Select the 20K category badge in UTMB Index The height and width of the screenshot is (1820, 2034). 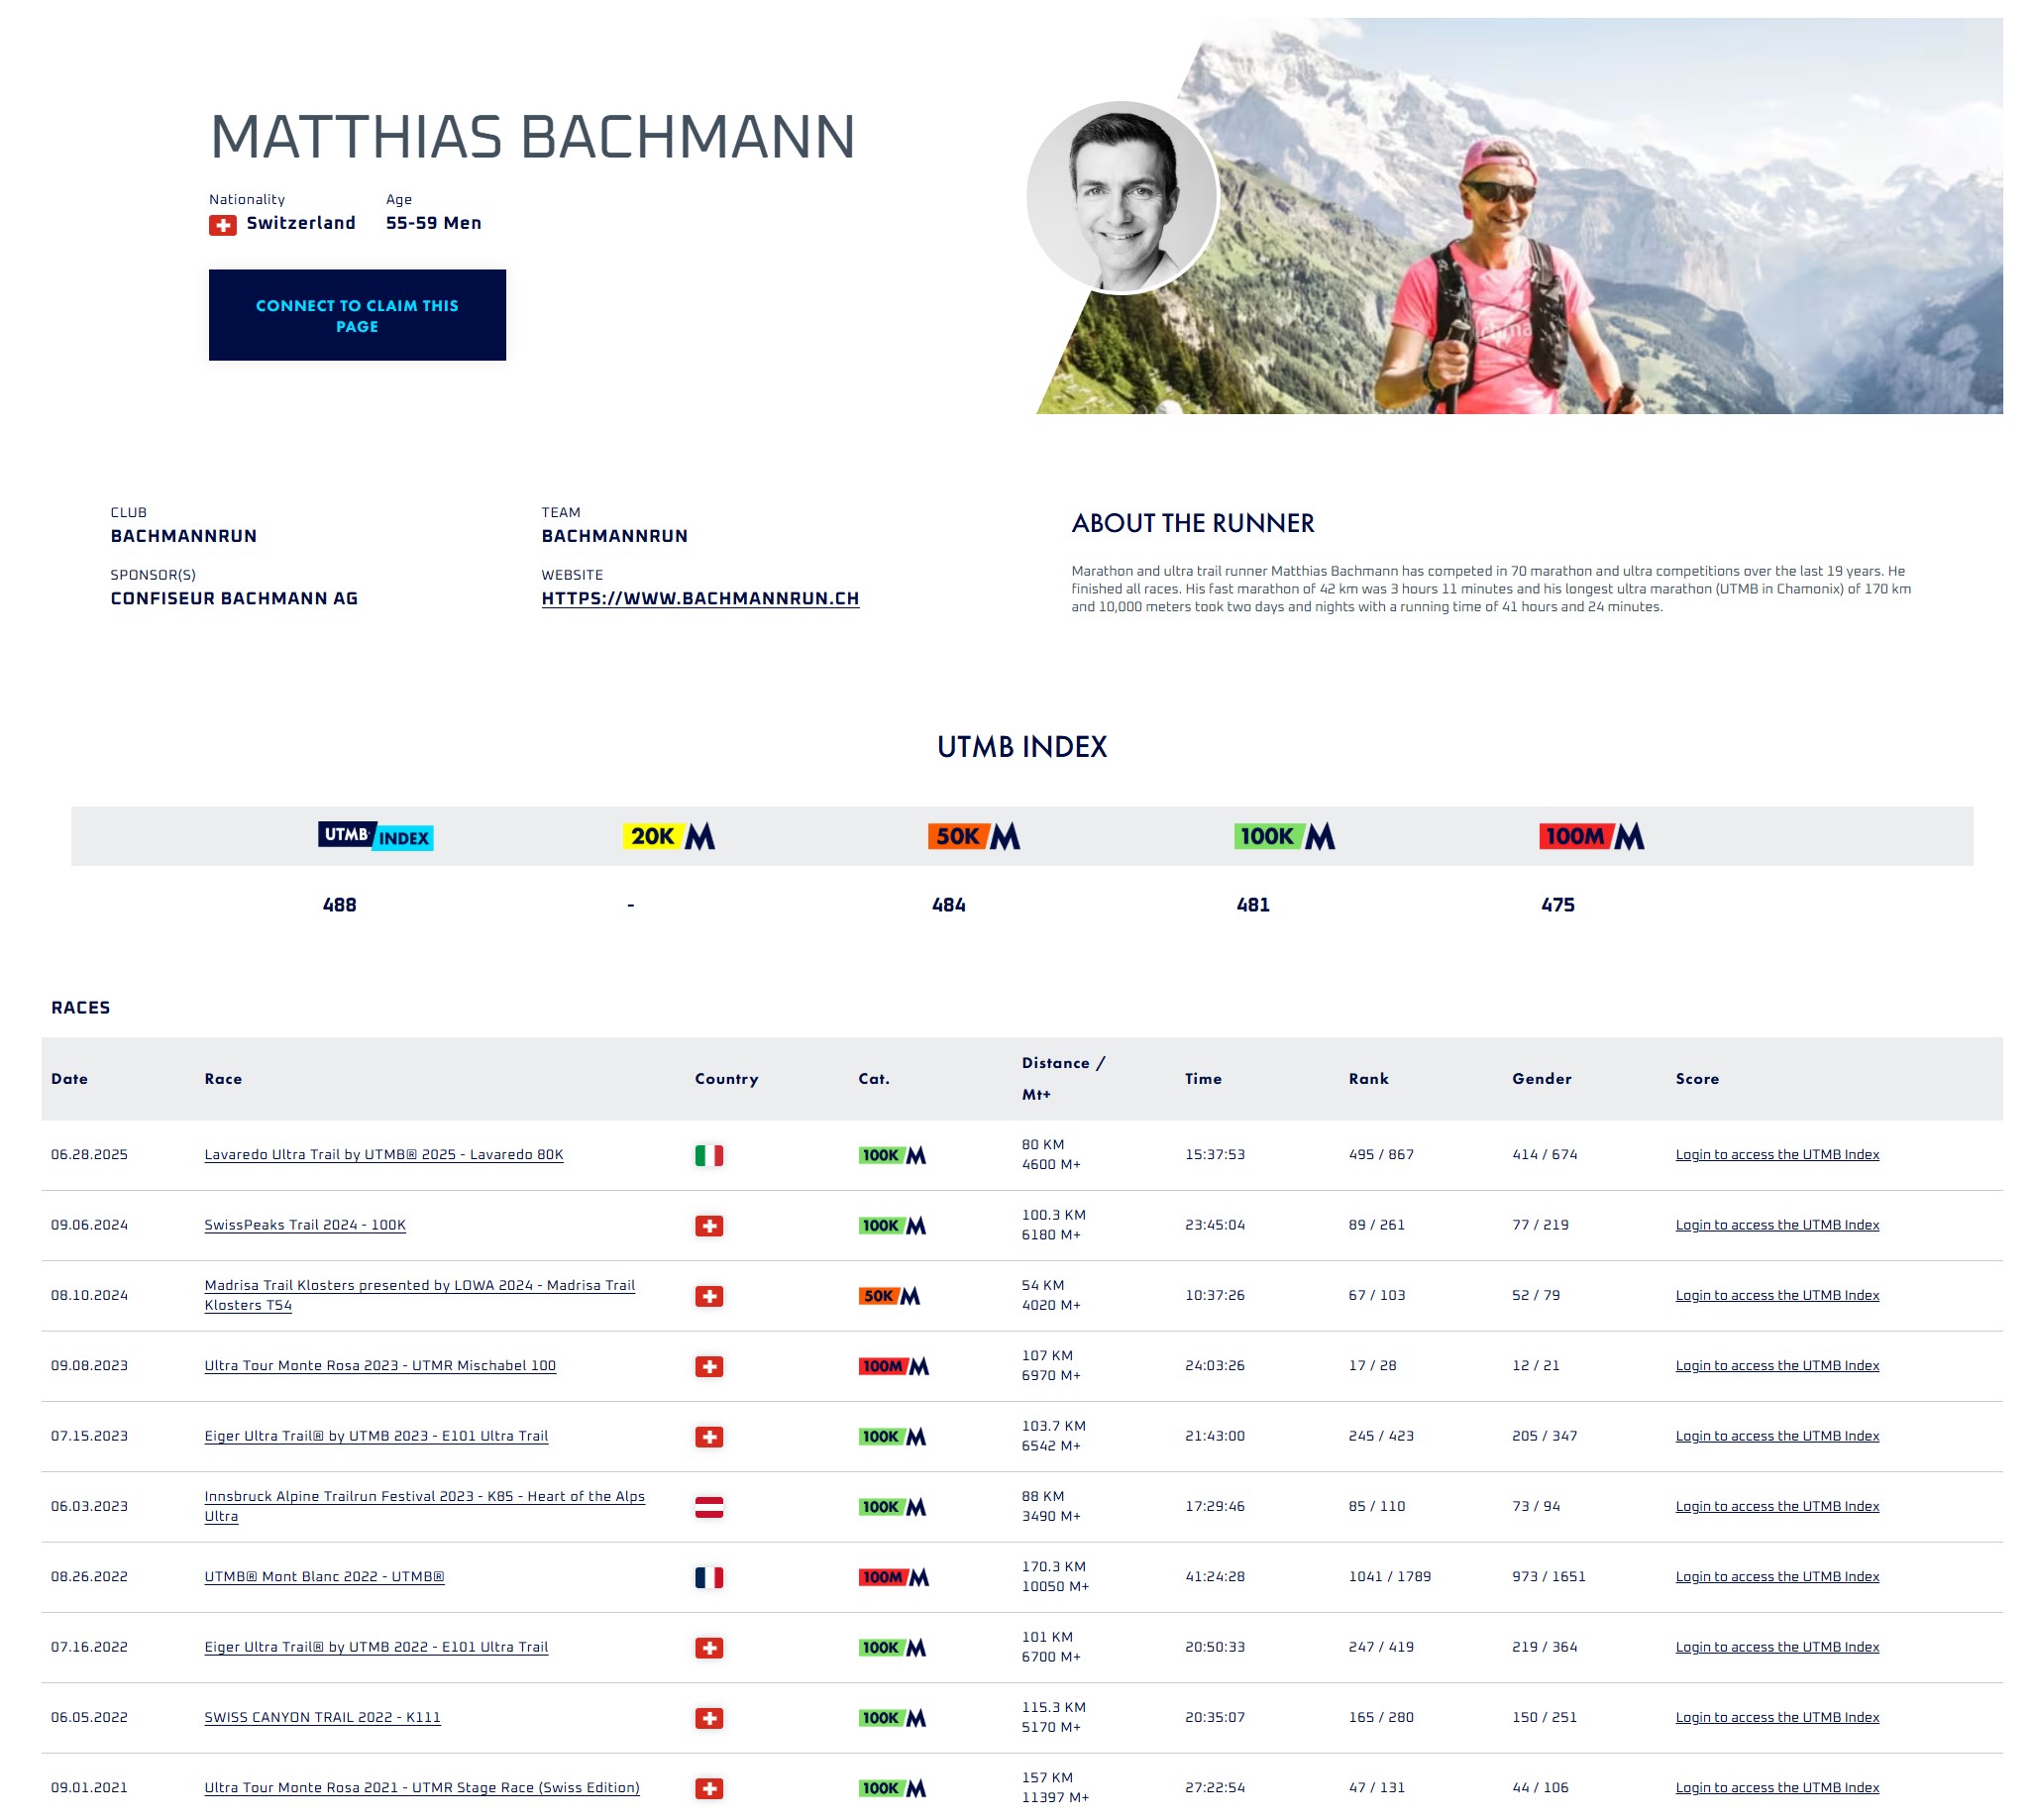pyautogui.click(x=669, y=836)
